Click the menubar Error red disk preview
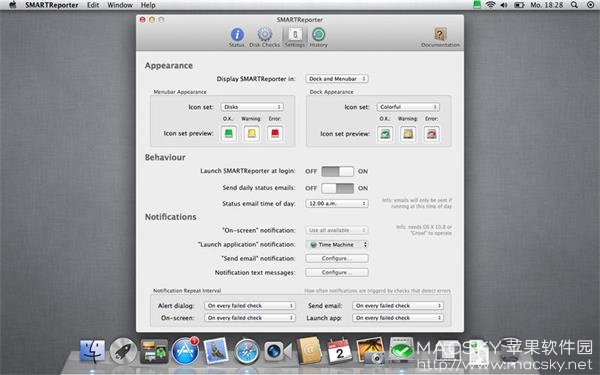The width and height of the screenshot is (600, 375). click(275, 134)
